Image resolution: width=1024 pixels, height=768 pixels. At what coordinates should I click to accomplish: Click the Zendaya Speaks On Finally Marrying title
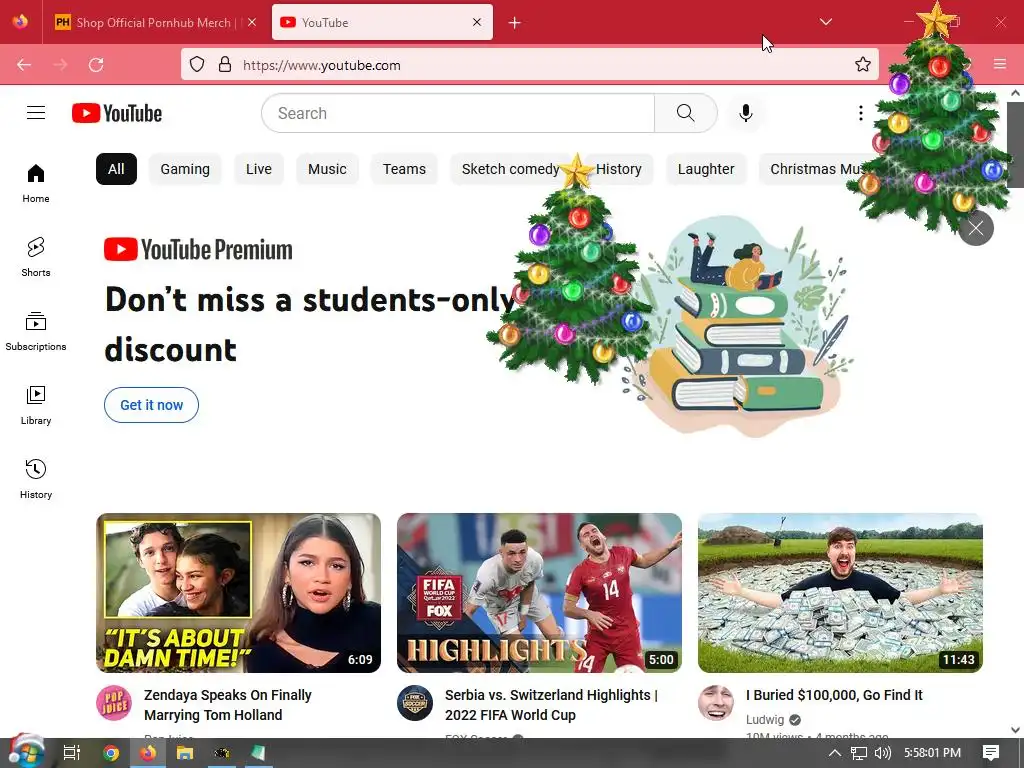pyautogui.click(x=228, y=705)
